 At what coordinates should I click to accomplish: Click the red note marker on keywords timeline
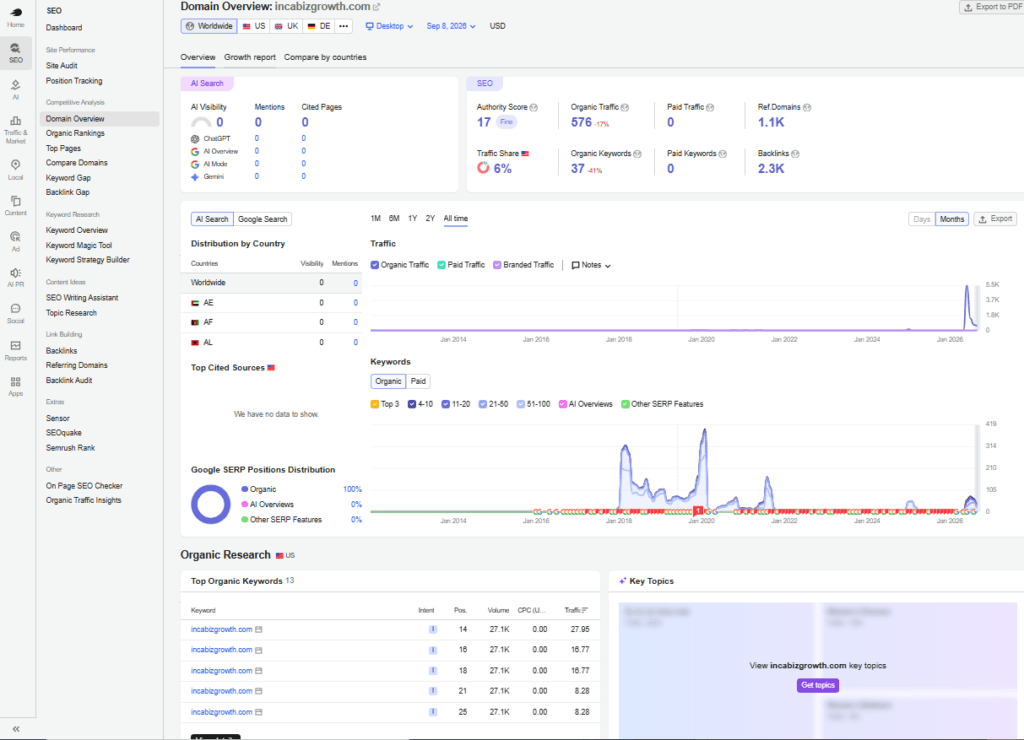pyautogui.click(x=697, y=511)
